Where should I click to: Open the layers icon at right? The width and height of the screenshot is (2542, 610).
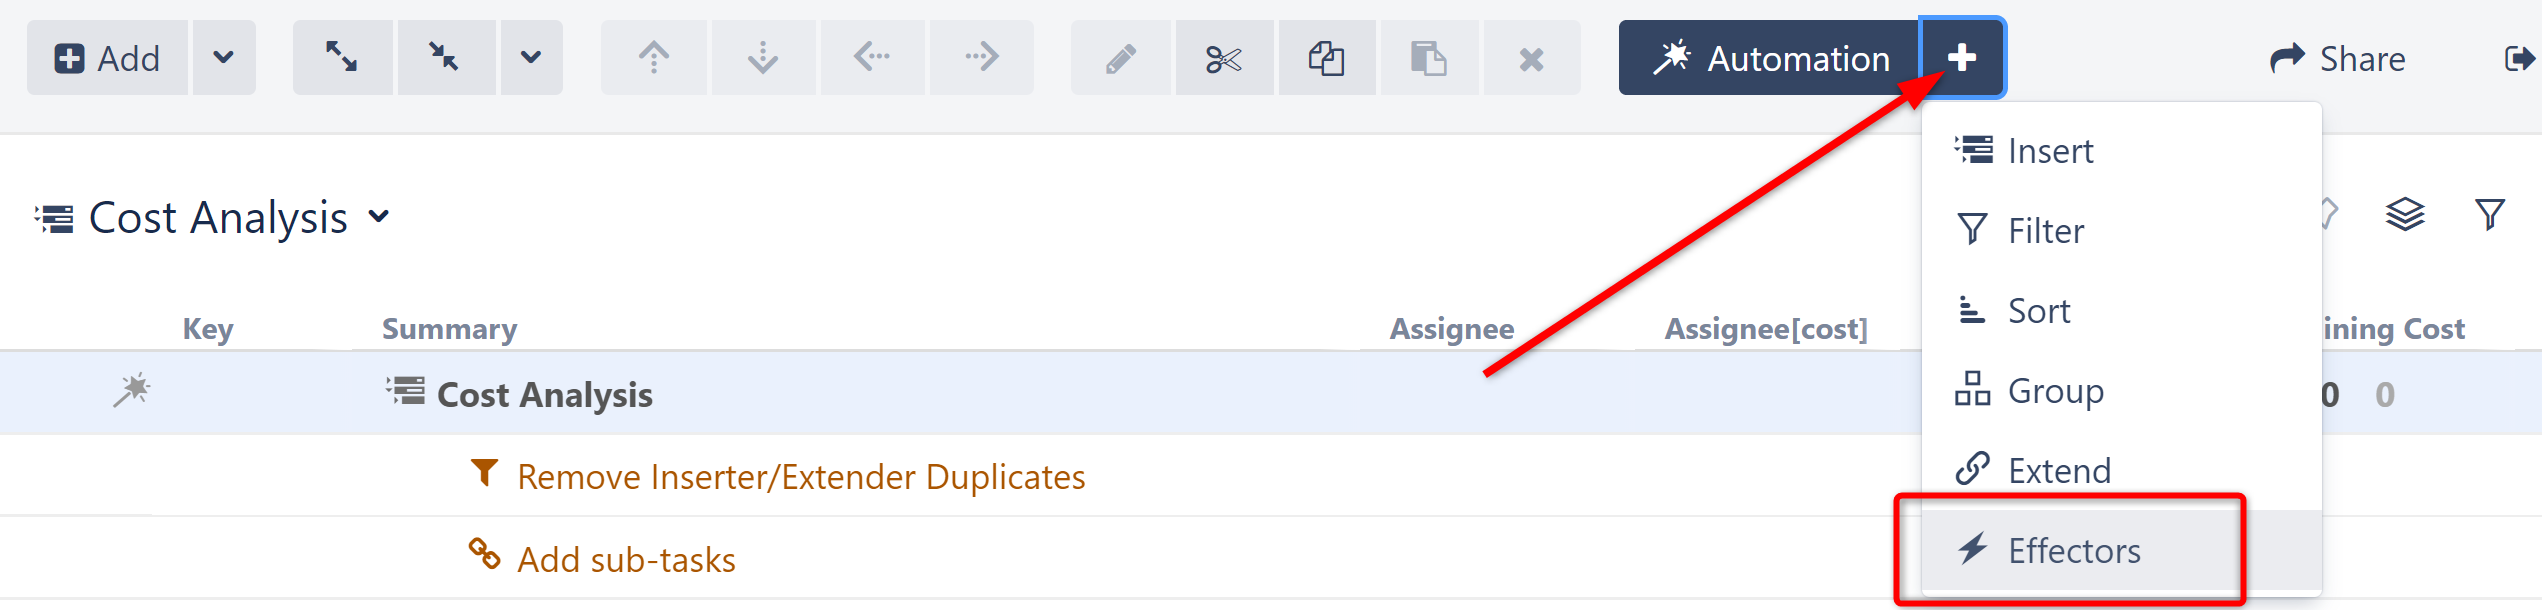coord(2405,214)
